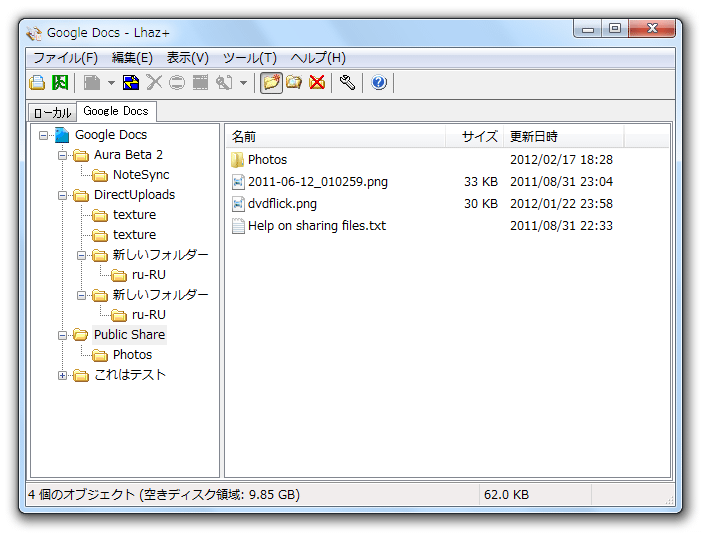Open the ファイル(F) menu
The image size is (704, 533).
(66, 58)
